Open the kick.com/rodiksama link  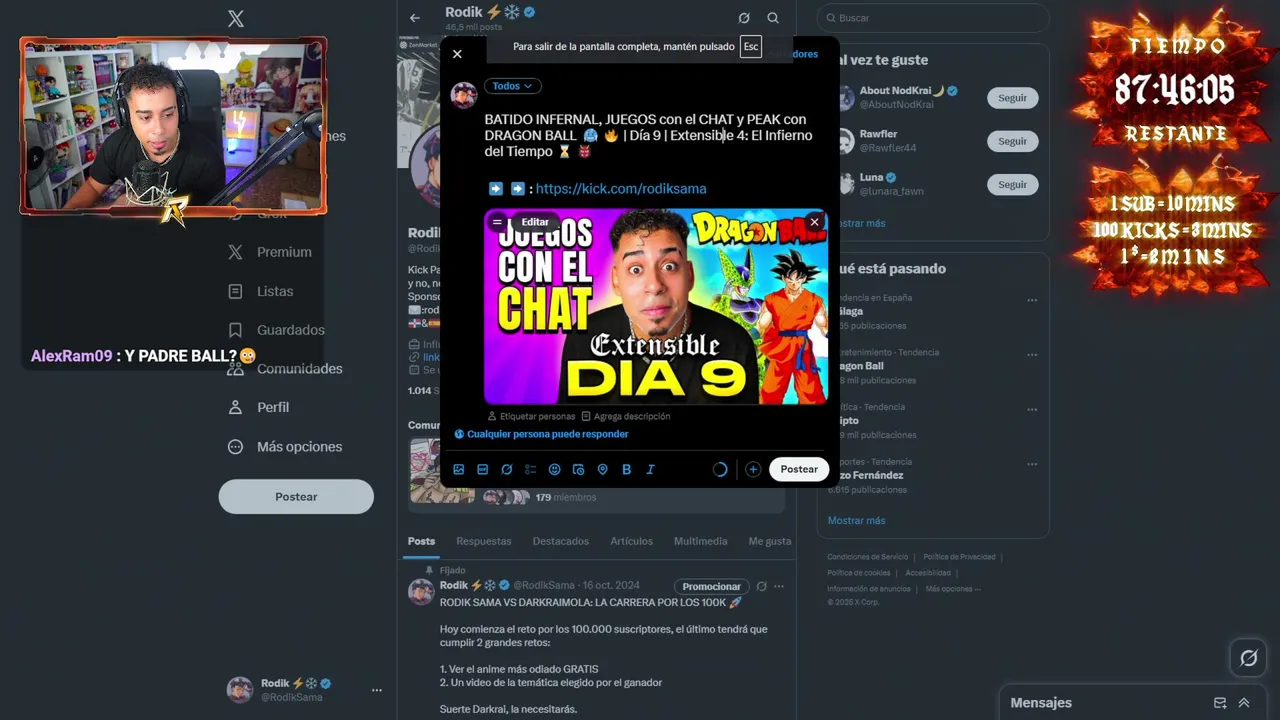[621, 188]
